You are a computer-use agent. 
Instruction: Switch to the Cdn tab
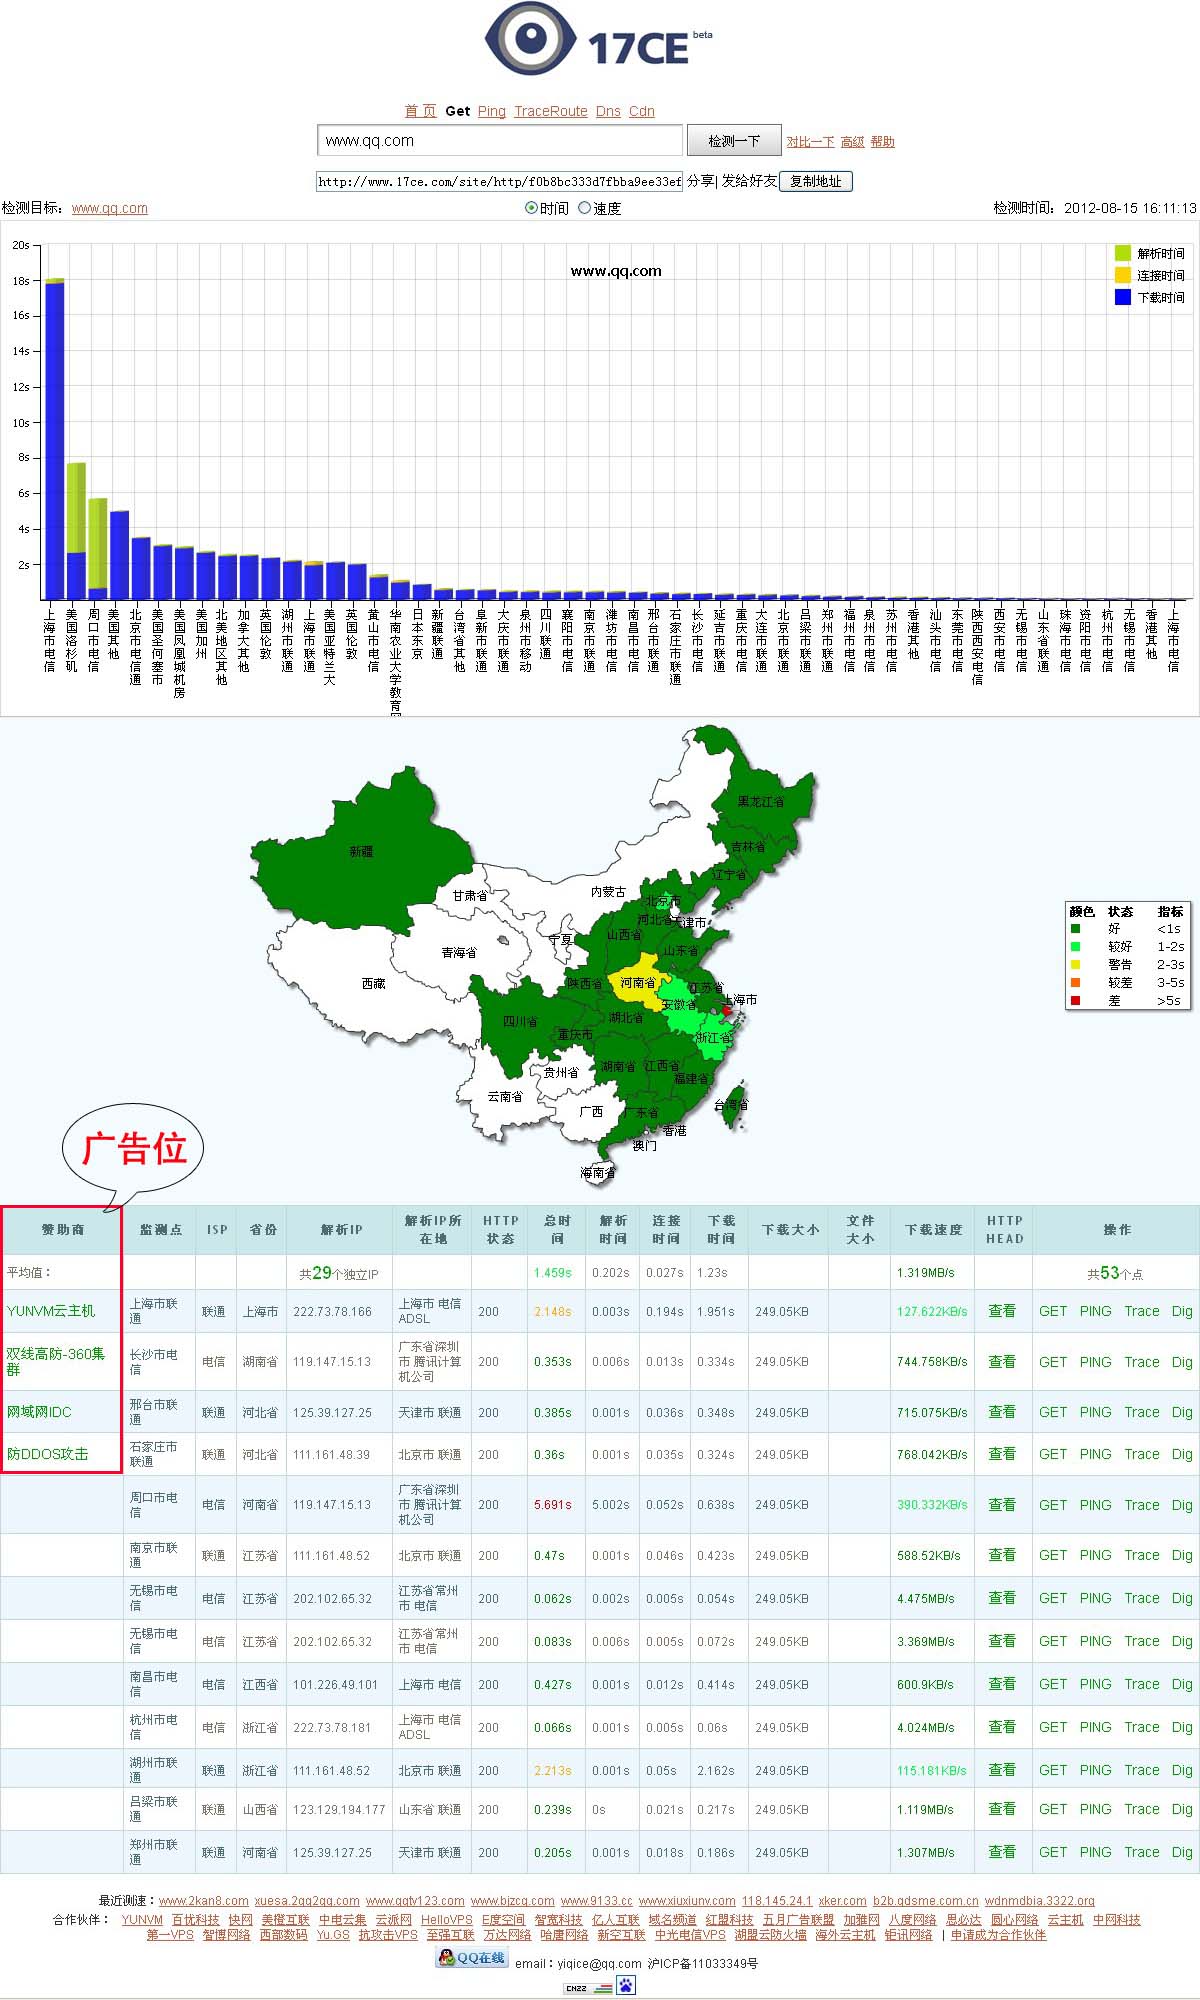pyautogui.click(x=642, y=111)
